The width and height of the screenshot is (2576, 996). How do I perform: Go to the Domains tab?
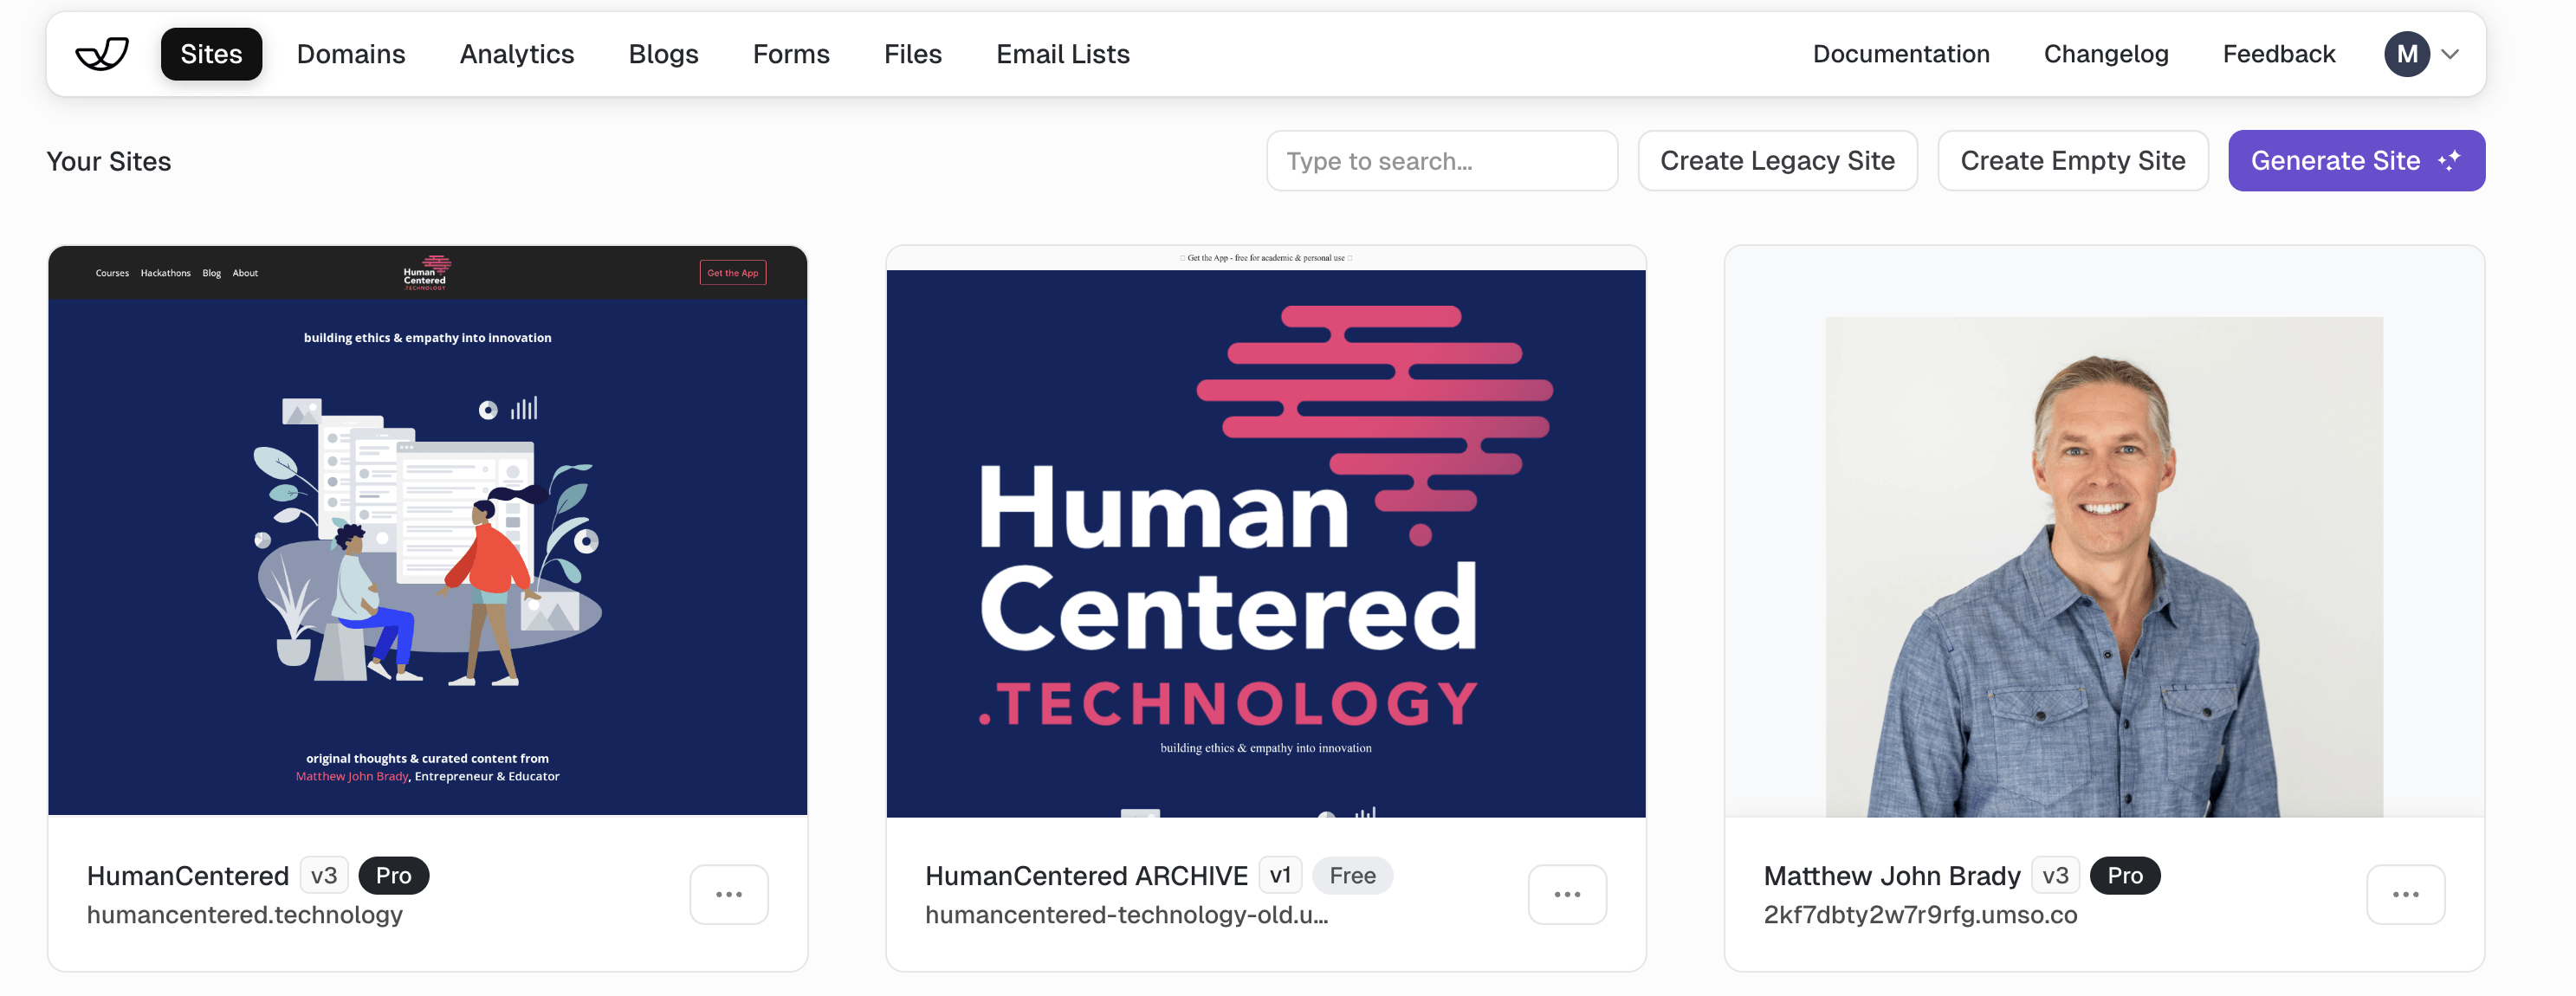tap(351, 54)
